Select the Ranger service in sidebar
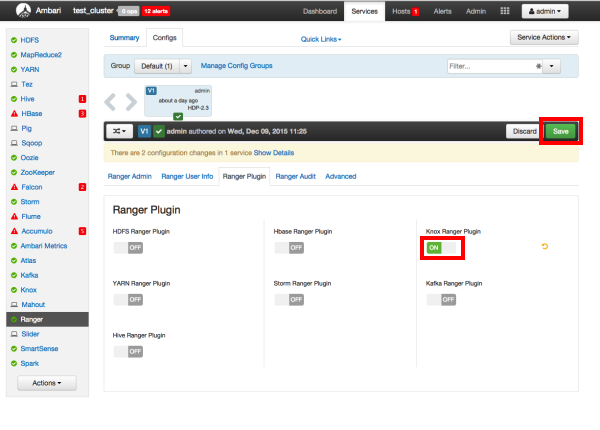600x430 pixels. coord(47,319)
